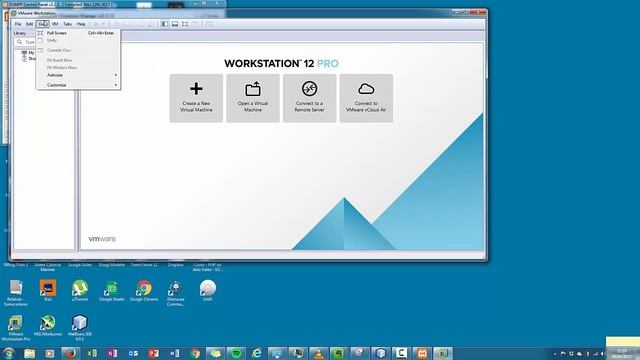The image size is (640, 360).
Task: Click Connect to VMware vCloud Air tile
Action: [366, 98]
